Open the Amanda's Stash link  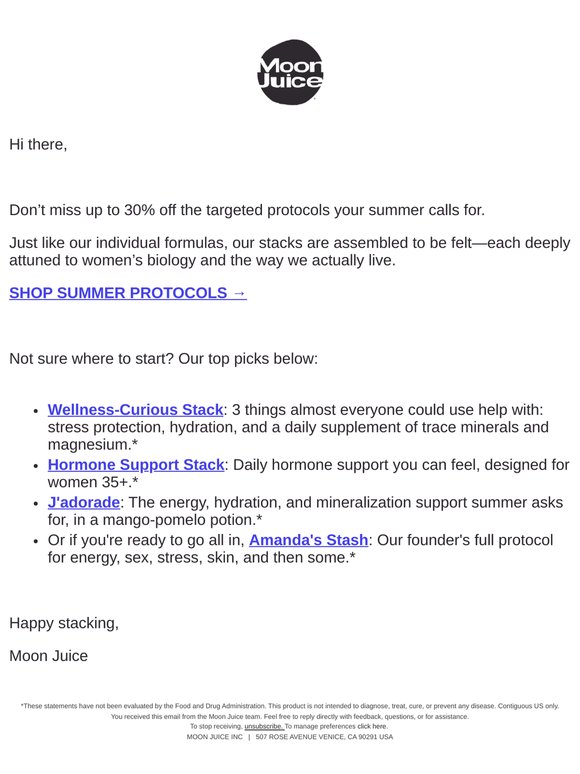point(309,540)
